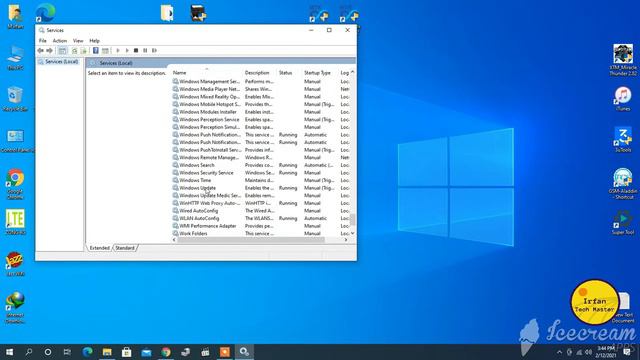This screenshot has height=360, width=640.
Task: Go back with the toolbar Back arrow
Action: click(x=40, y=51)
